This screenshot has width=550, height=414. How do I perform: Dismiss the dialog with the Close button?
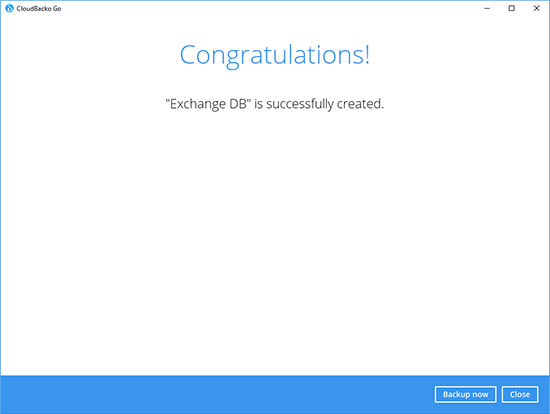520,394
